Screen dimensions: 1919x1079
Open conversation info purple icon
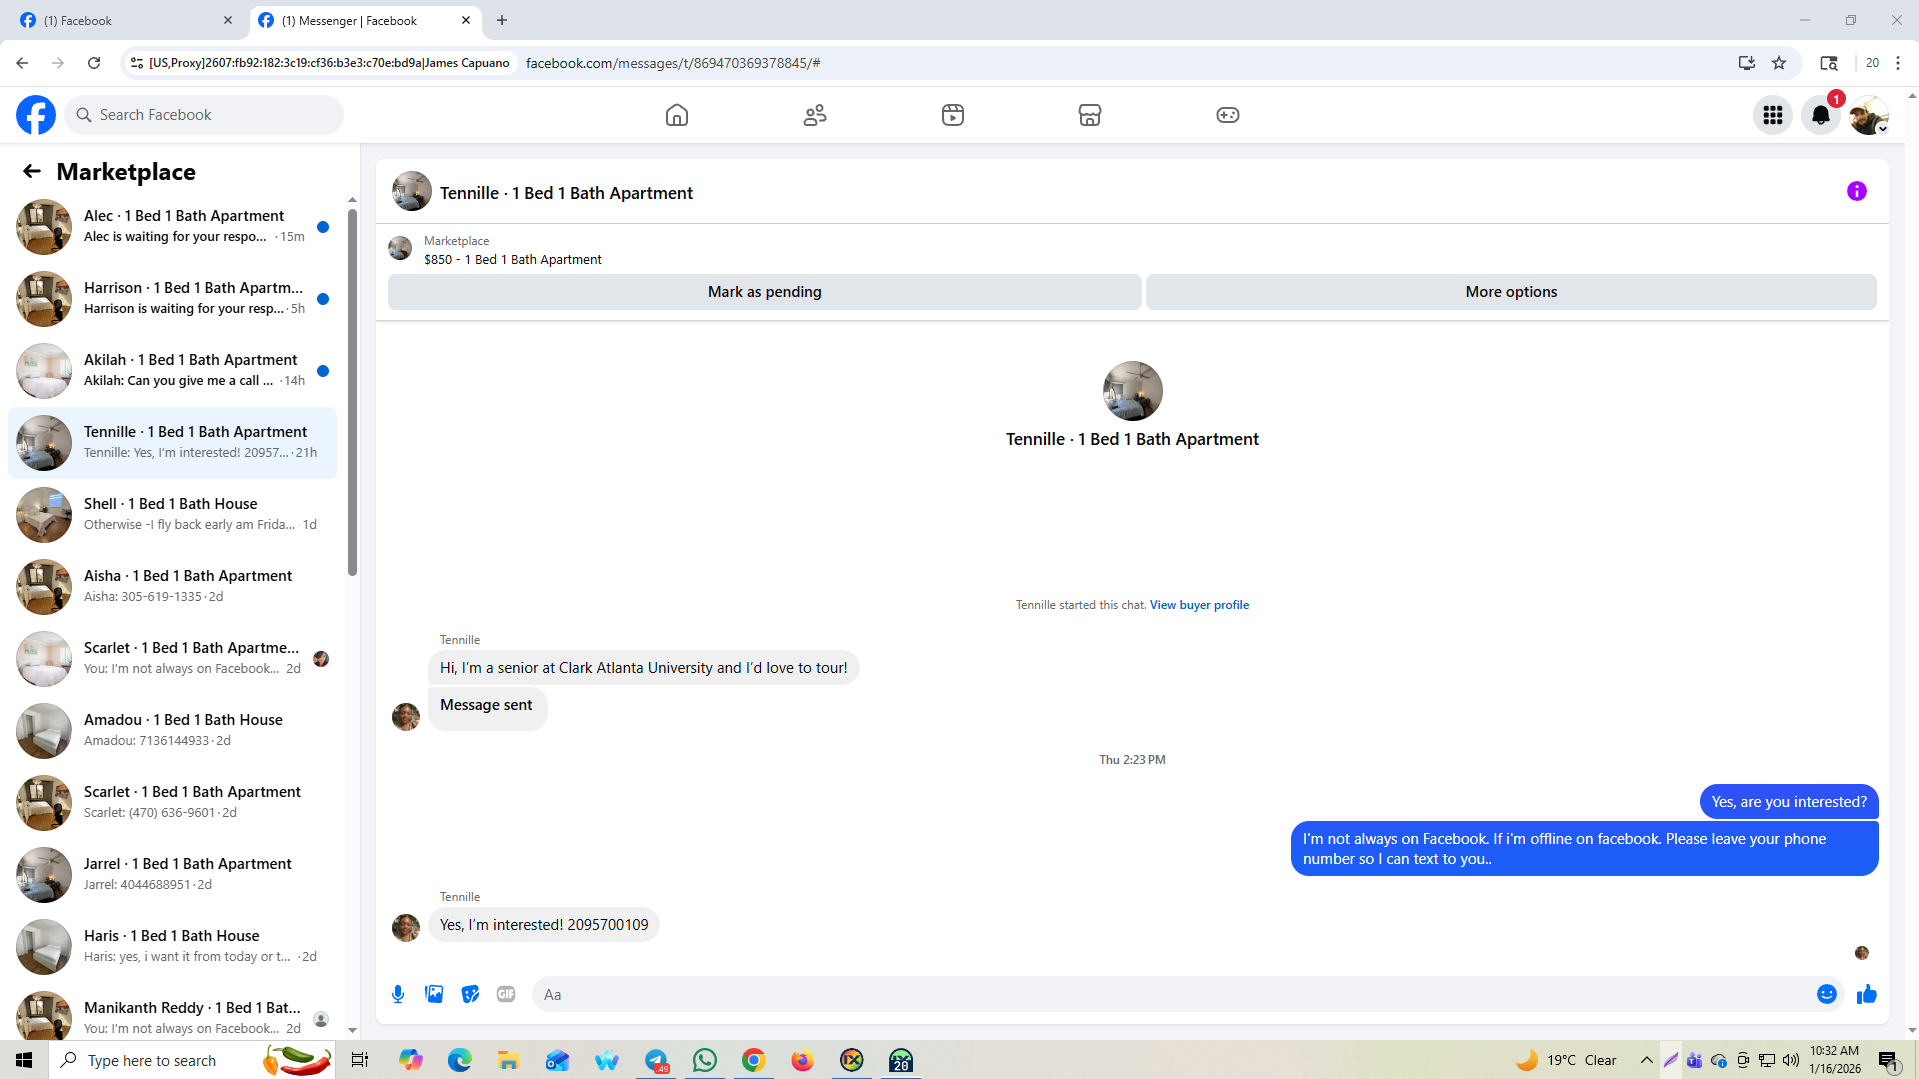tap(1857, 191)
